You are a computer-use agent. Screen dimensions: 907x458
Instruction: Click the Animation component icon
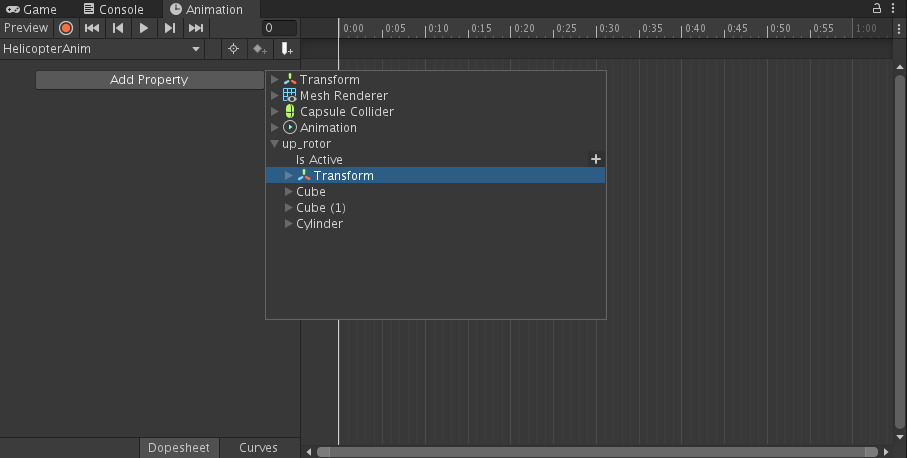(x=290, y=127)
